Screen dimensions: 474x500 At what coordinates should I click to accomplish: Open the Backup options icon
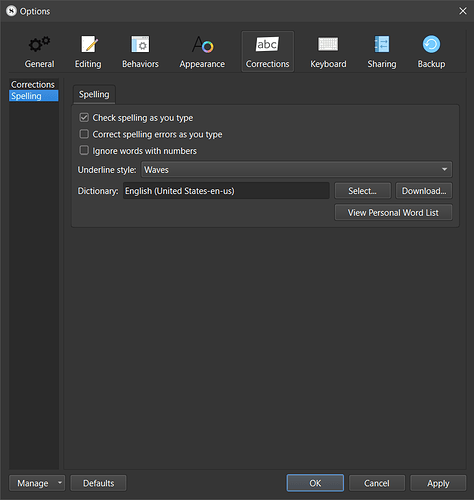point(431,44)
